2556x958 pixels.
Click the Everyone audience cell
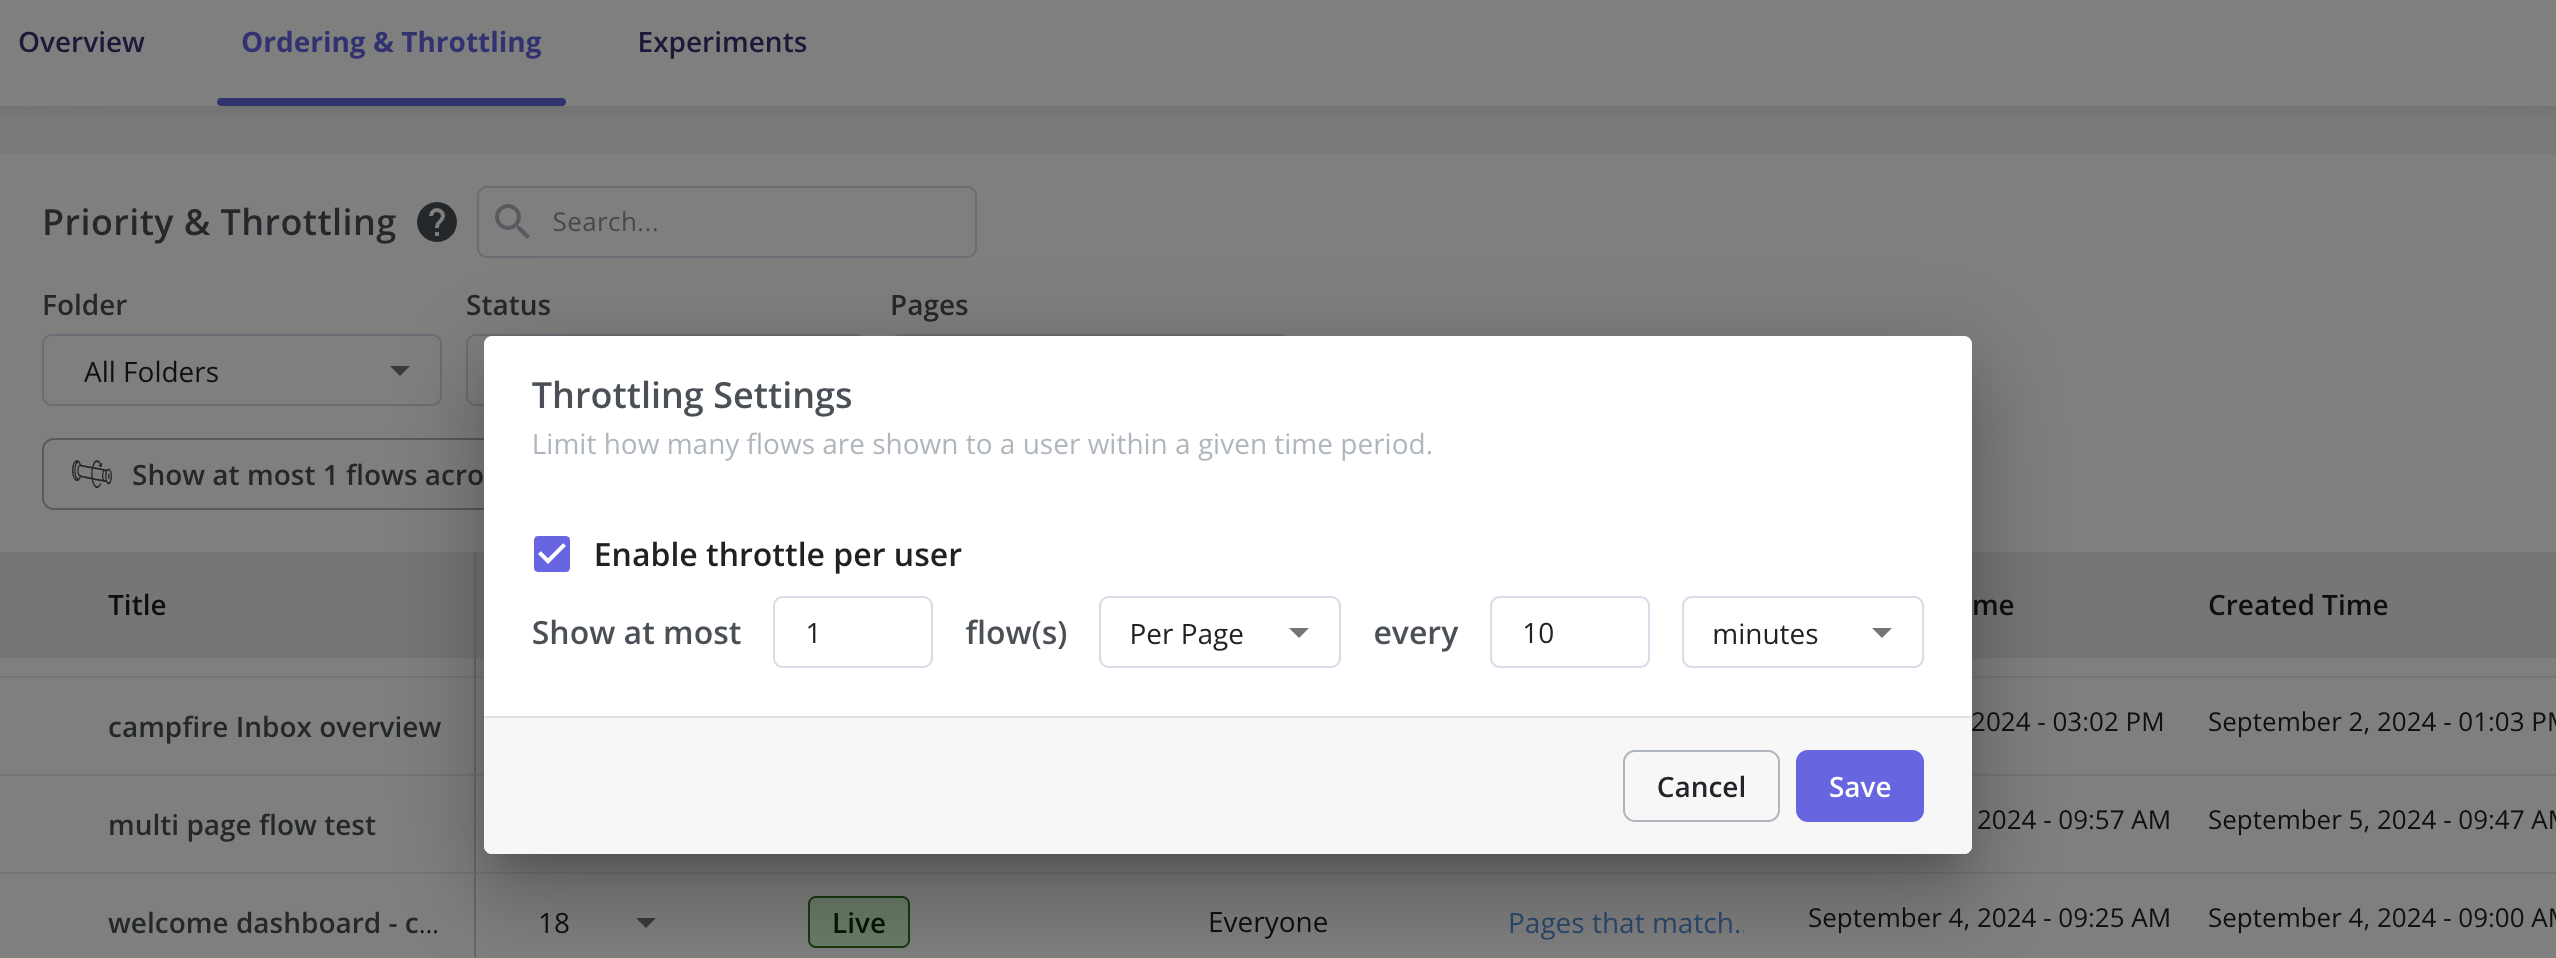tap(1267, 922)
